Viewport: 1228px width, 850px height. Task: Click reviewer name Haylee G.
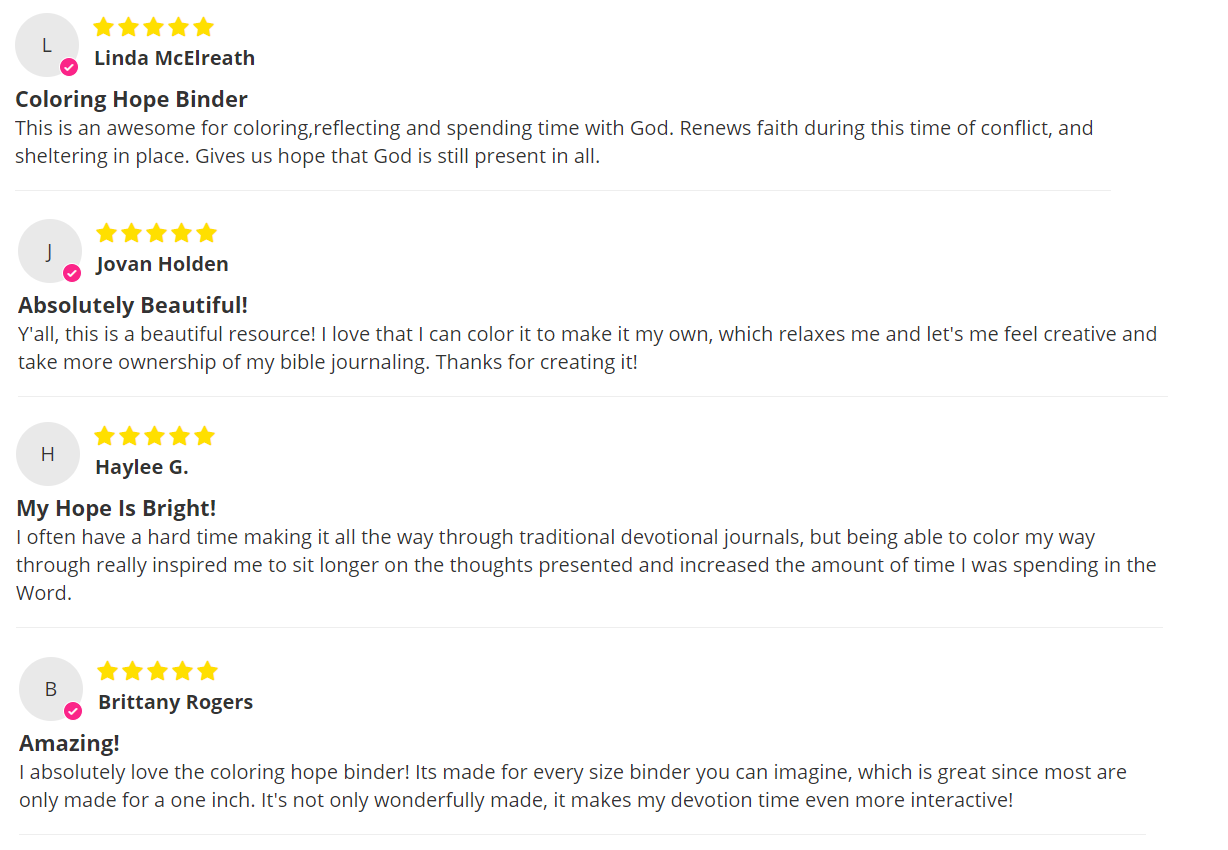[141, 467]
